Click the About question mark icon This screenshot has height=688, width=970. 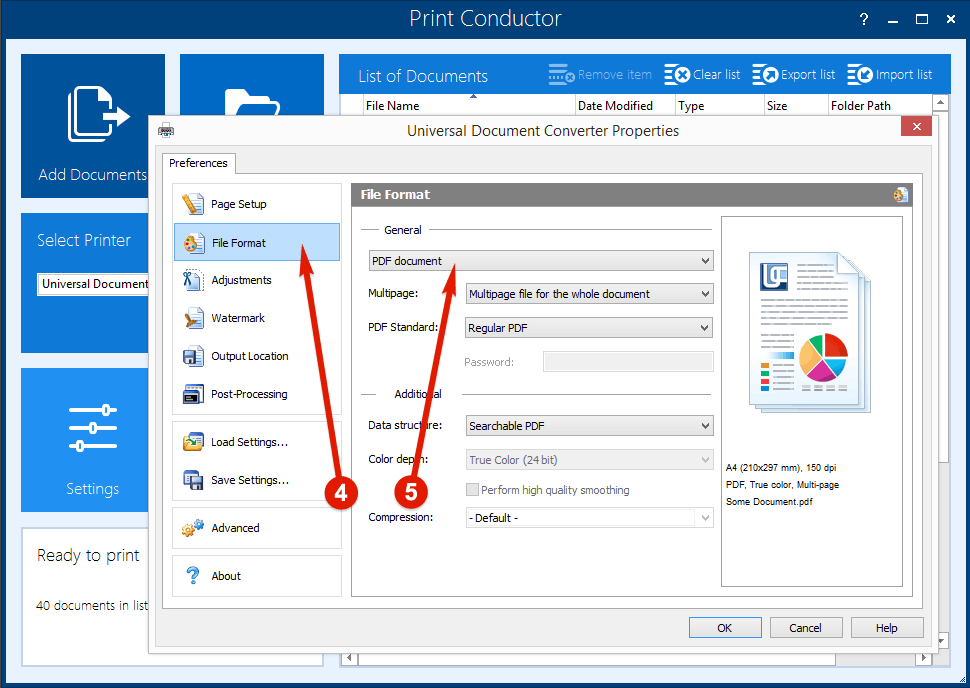click(193, 575)
